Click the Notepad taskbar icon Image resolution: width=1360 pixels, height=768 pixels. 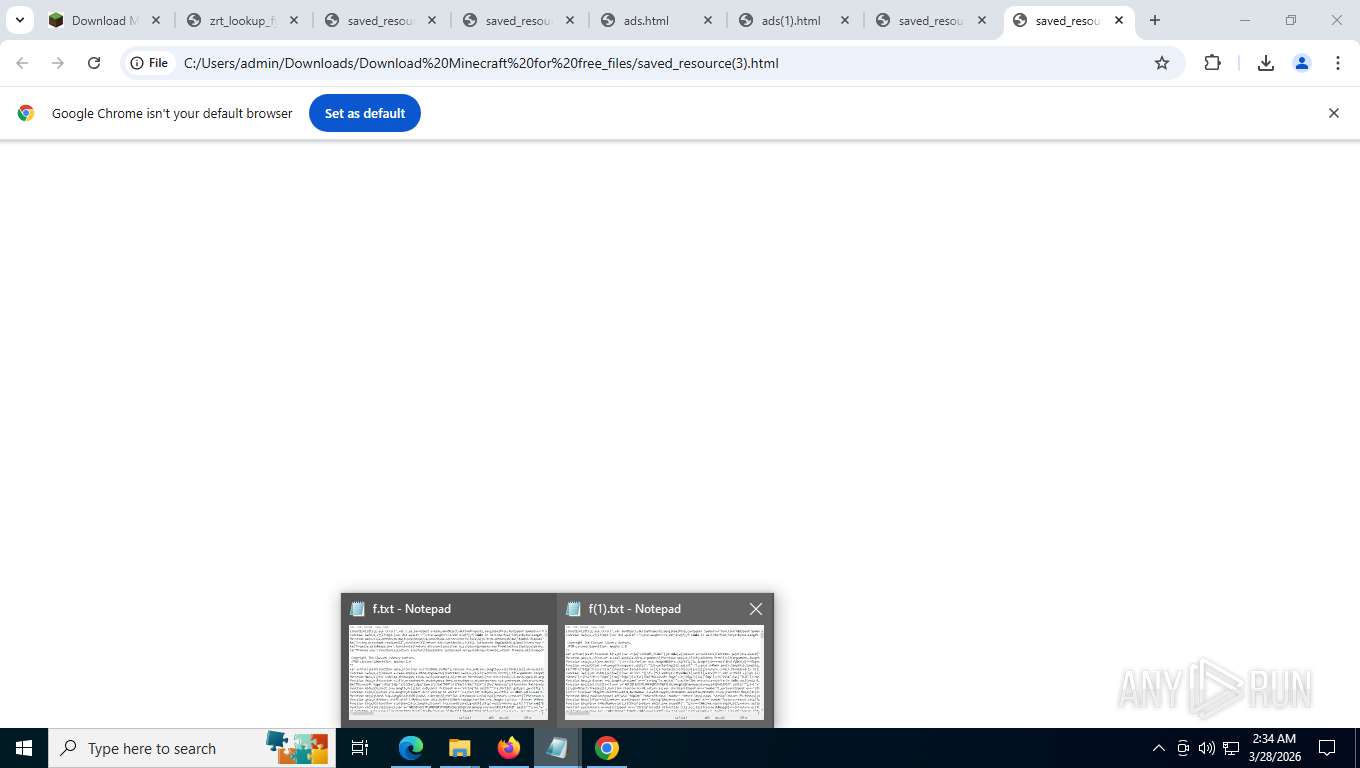[x=557, y=748]
